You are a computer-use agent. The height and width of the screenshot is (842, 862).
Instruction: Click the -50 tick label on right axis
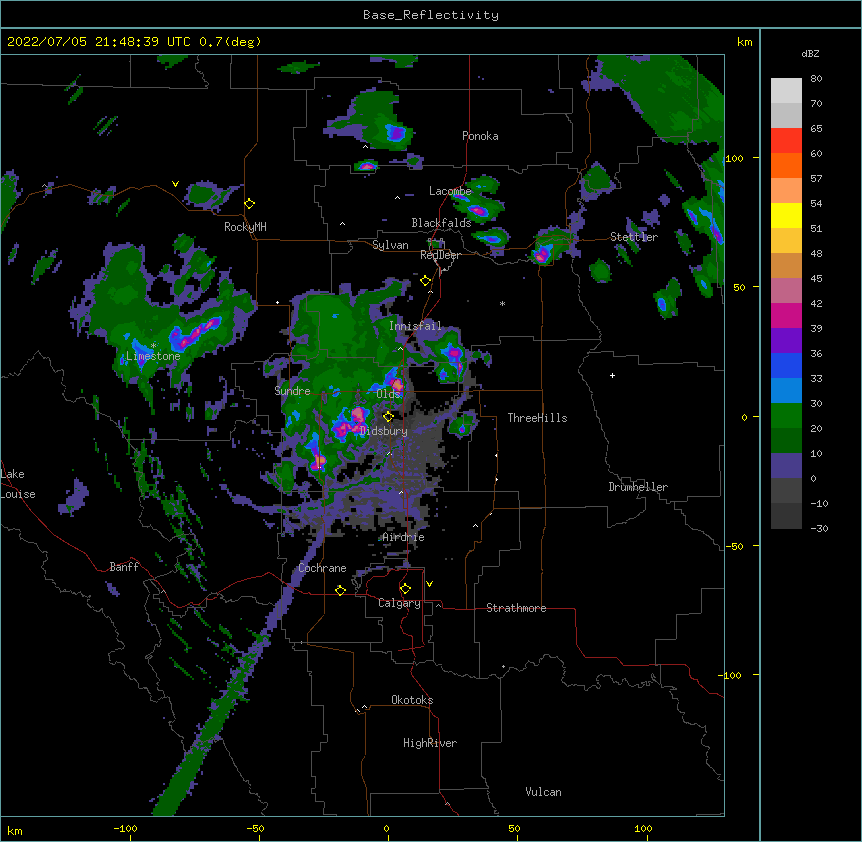734,546
